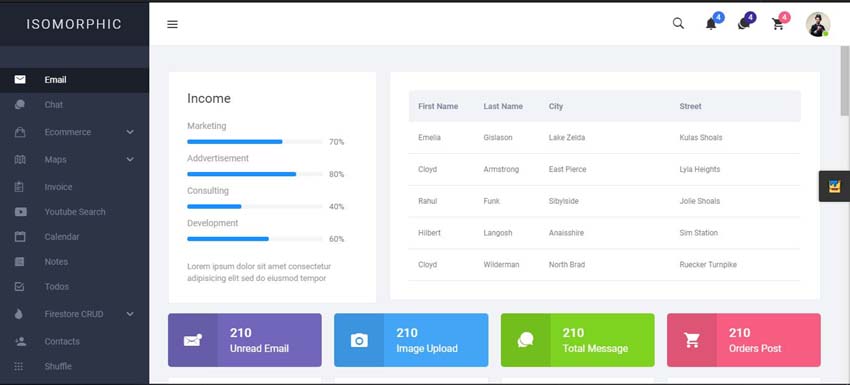The width and height of the screenshot is (850, 385).
Task: Click the Shuffle grid icon
Action: (x=19, y=366)
